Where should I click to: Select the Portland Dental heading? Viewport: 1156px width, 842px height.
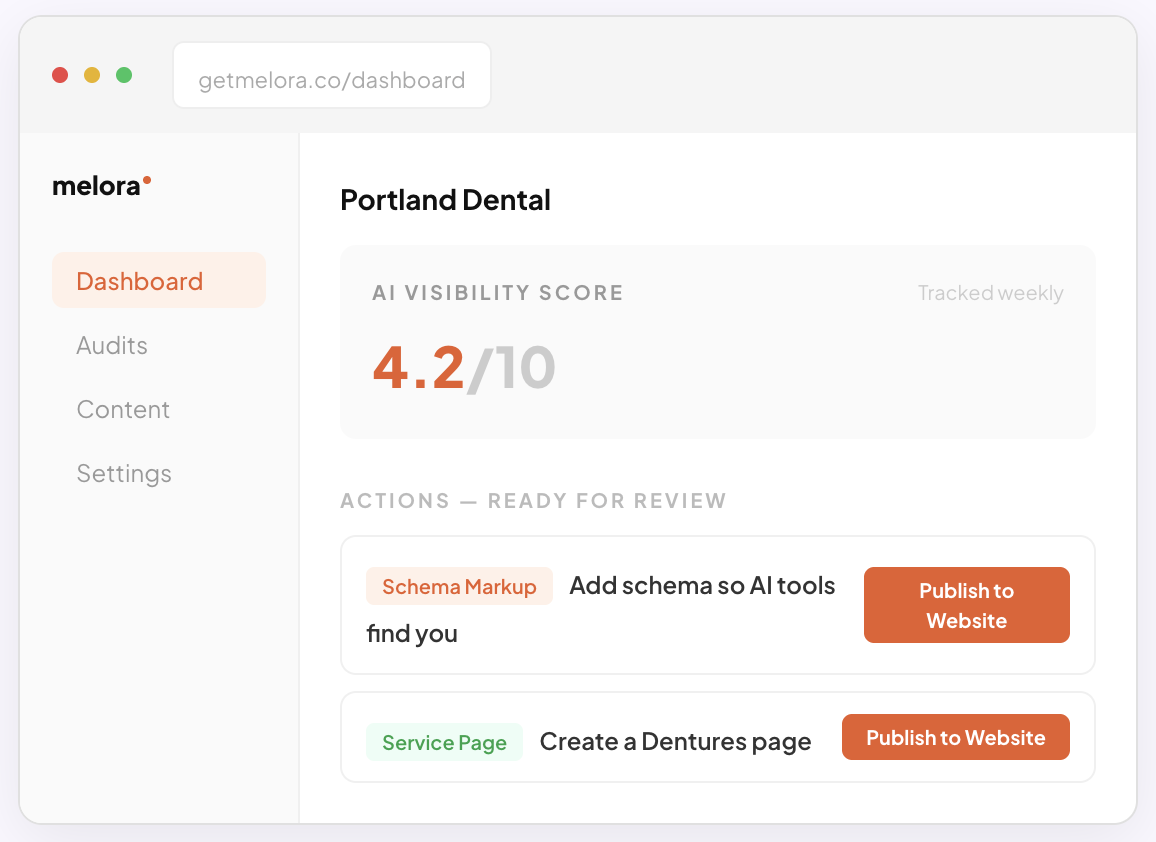[445, 200]
